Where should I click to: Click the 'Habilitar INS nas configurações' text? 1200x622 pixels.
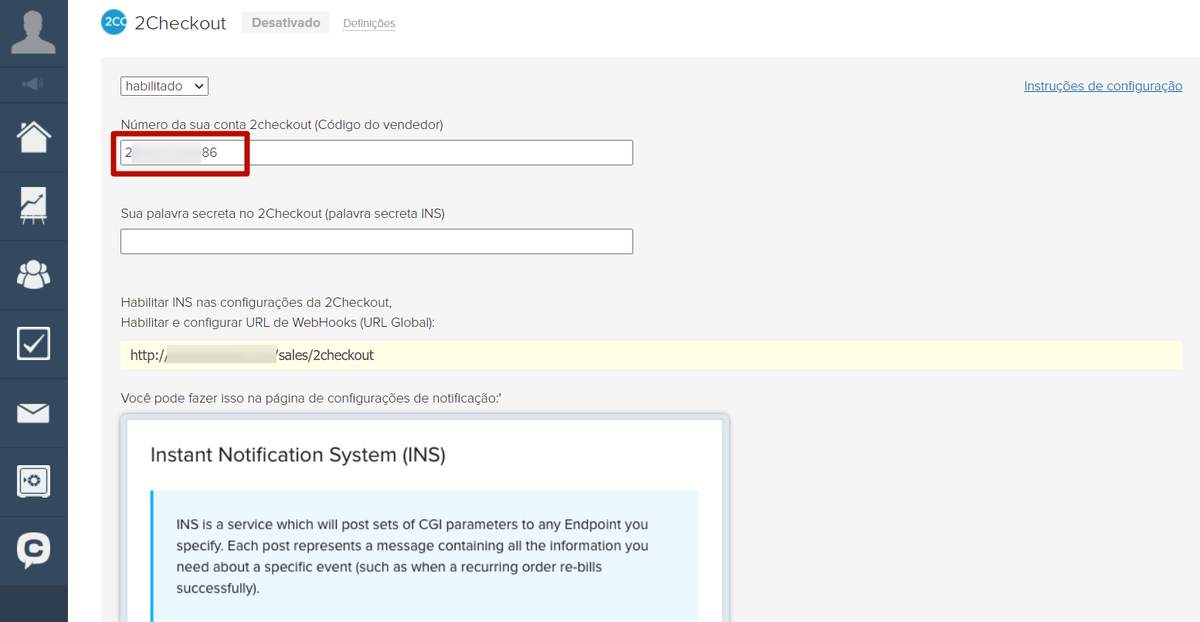pyautogui.click(x=256, y=302)
